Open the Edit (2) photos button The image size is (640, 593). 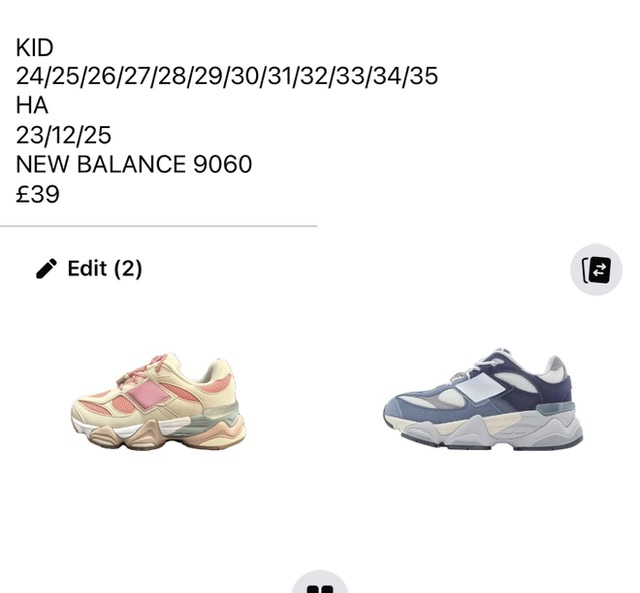point(89,269)
